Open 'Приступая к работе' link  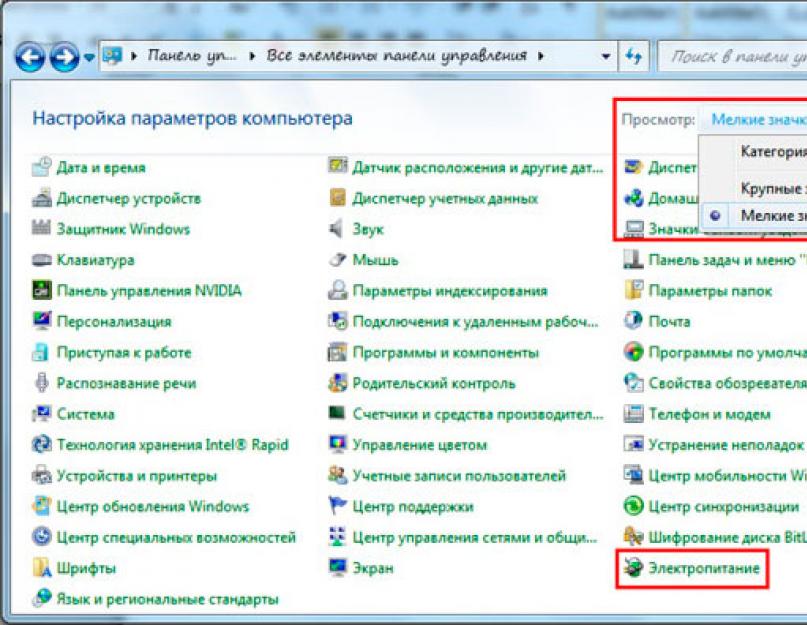pyautogui.click(x=124, y=353)
